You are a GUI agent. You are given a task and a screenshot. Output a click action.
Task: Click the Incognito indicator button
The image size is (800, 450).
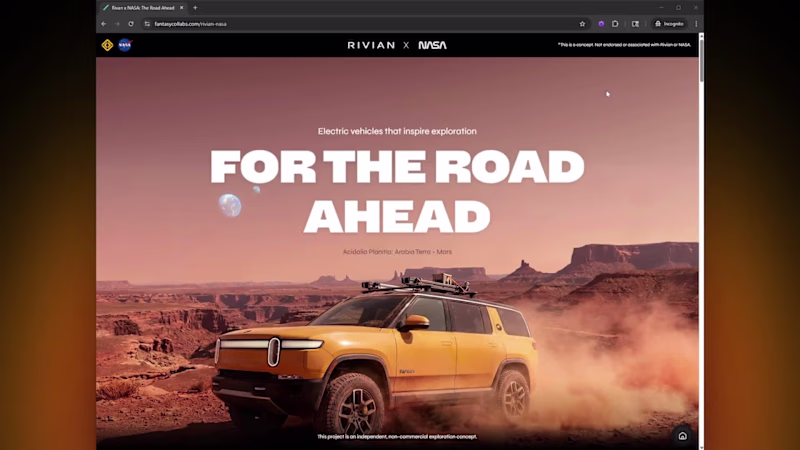669,24
